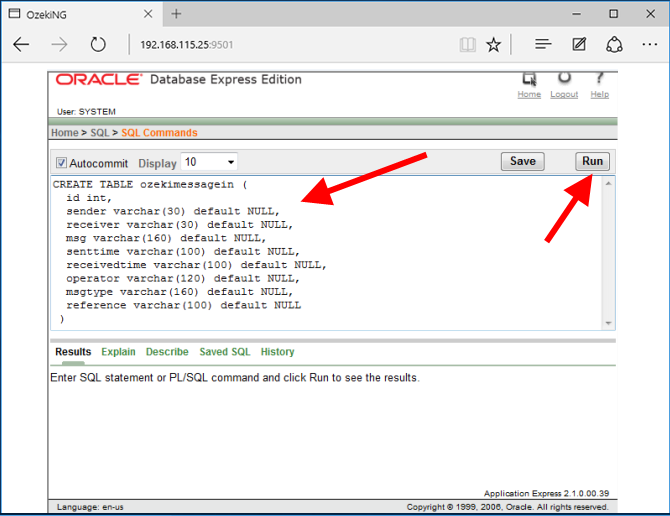Click the 'msgtype varchar(160)' line
The image size is (670, 516).
click(x=179, y=292)
